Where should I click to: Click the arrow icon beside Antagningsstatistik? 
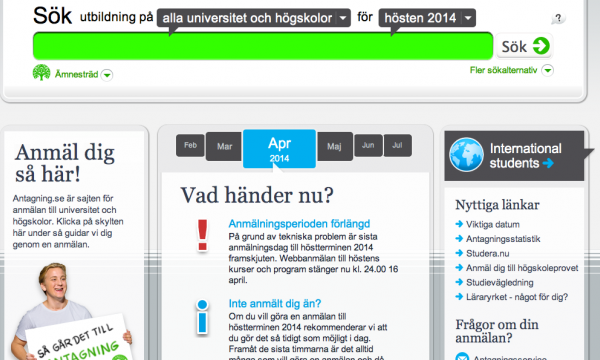click(459, 239)
